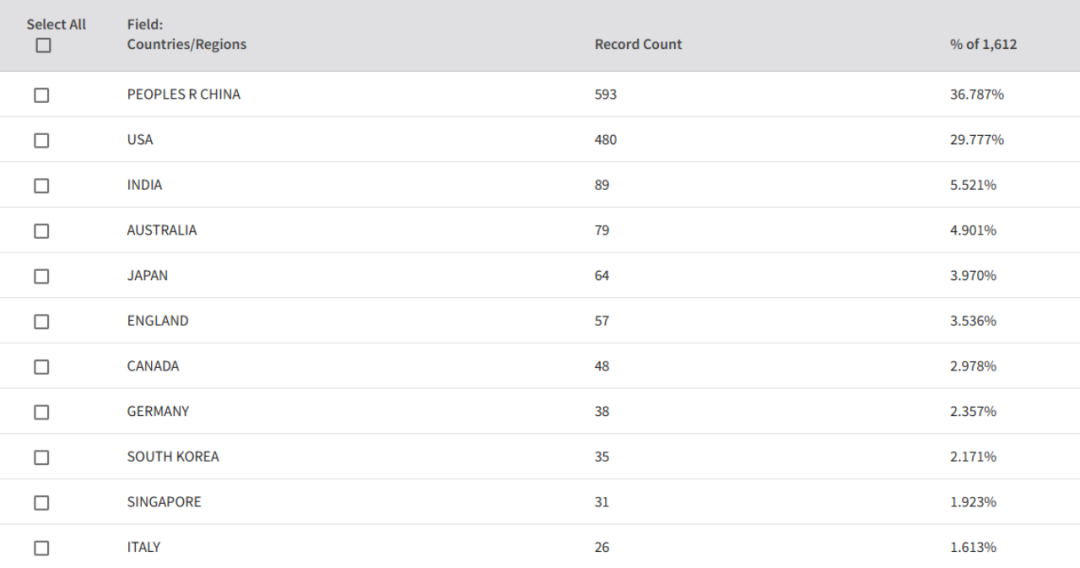Screen dimensions: 1080x568
Task: Select the INDIA checkbox
Action: 41,186
